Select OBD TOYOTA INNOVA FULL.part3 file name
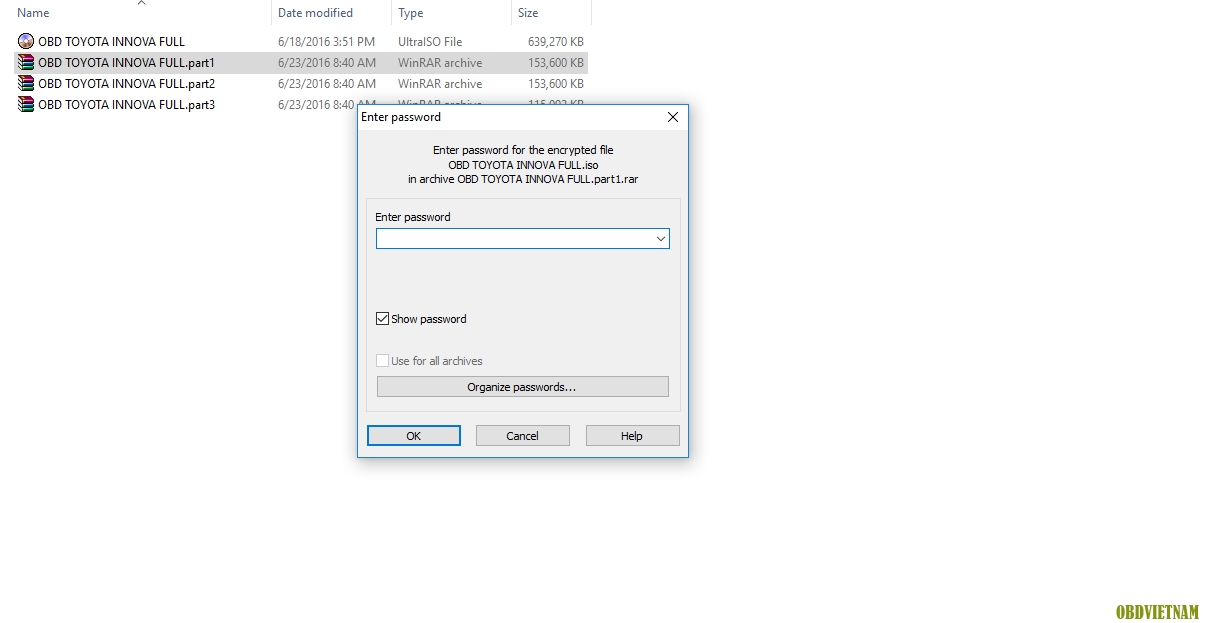Viewport: 1206px width, 623px height. click(x=126, y=105)
